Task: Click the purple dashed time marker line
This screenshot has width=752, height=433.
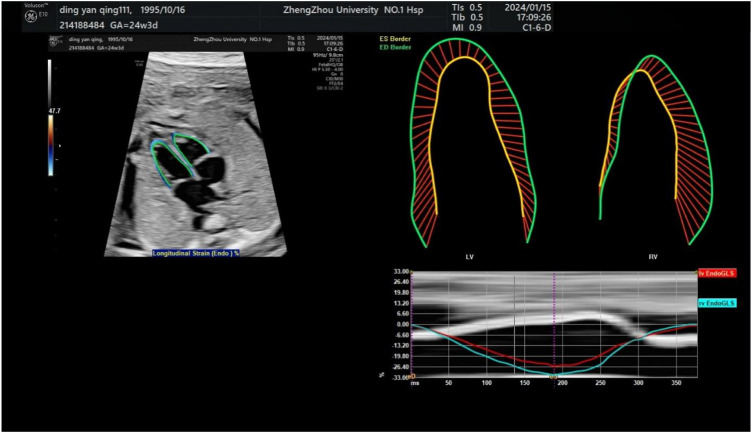Action: (553, 320)
